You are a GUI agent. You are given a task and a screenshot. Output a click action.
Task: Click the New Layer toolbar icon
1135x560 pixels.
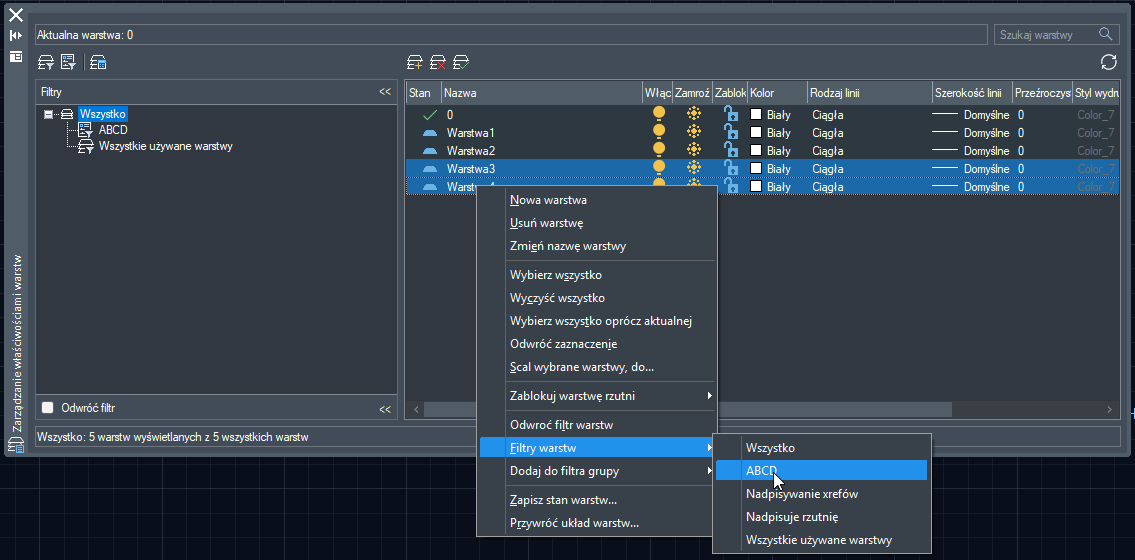(x=415, y=62)
